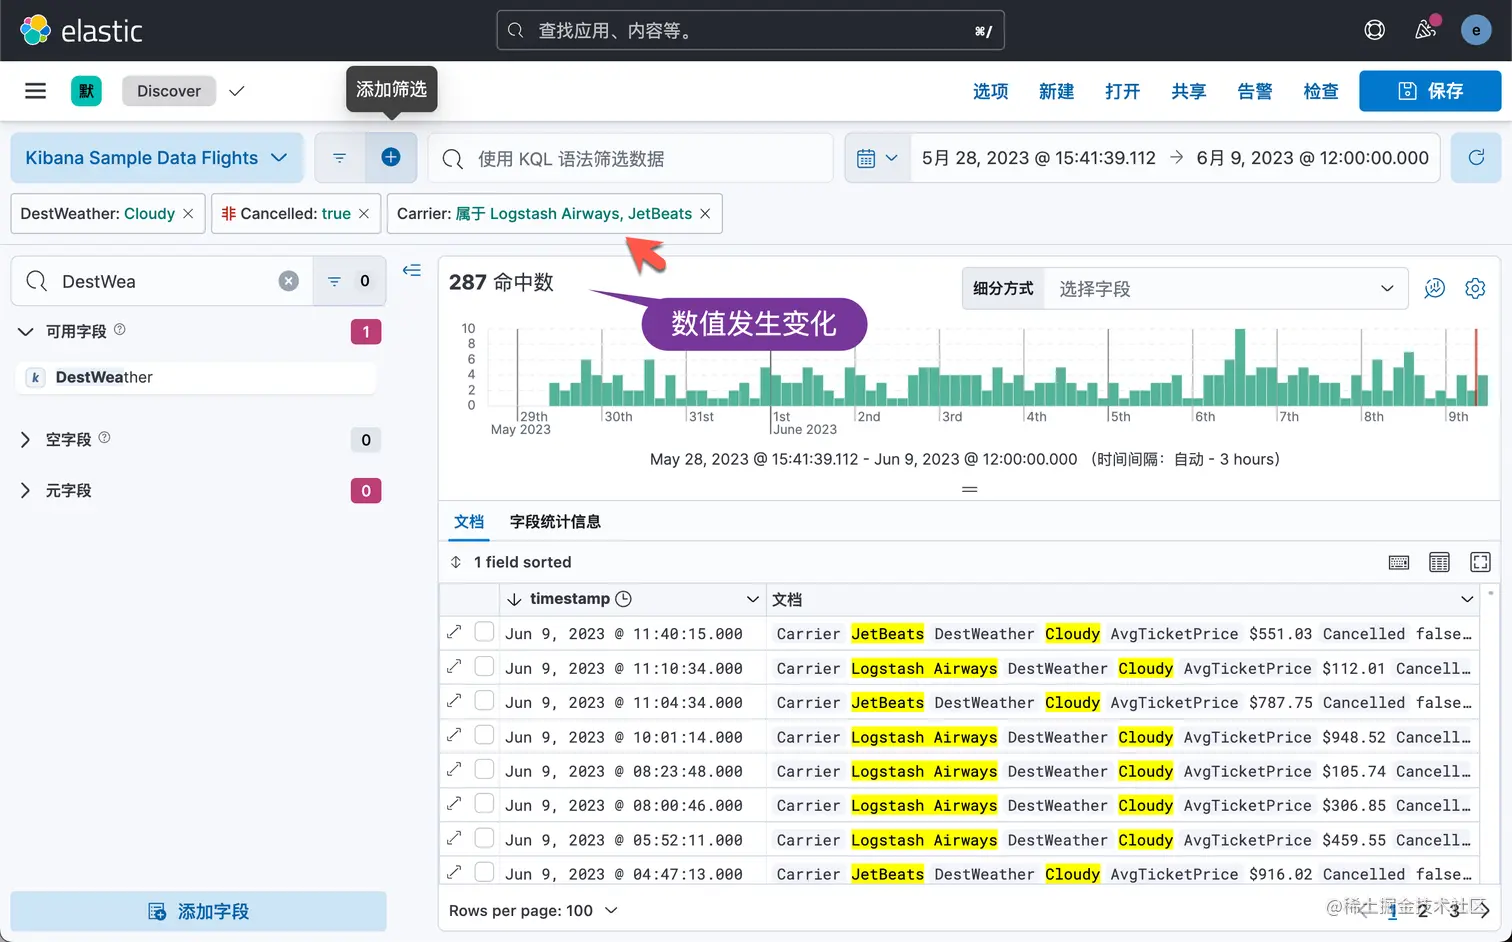
Task: Select the Jun 9 08:00:46 row checkbox
Action: (484, 803)
